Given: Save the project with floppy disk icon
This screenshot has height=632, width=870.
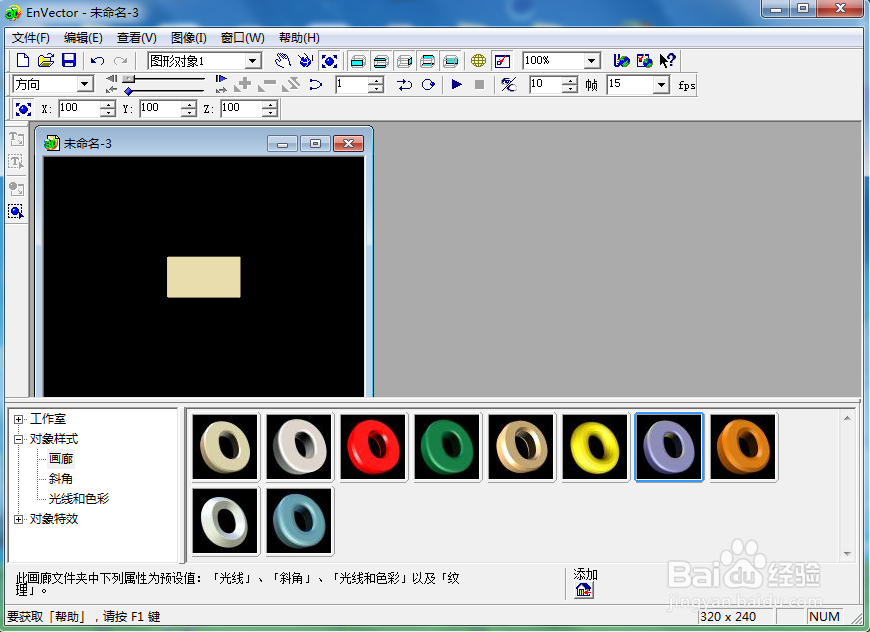Looking at the screenshot, I should point(68,60).
